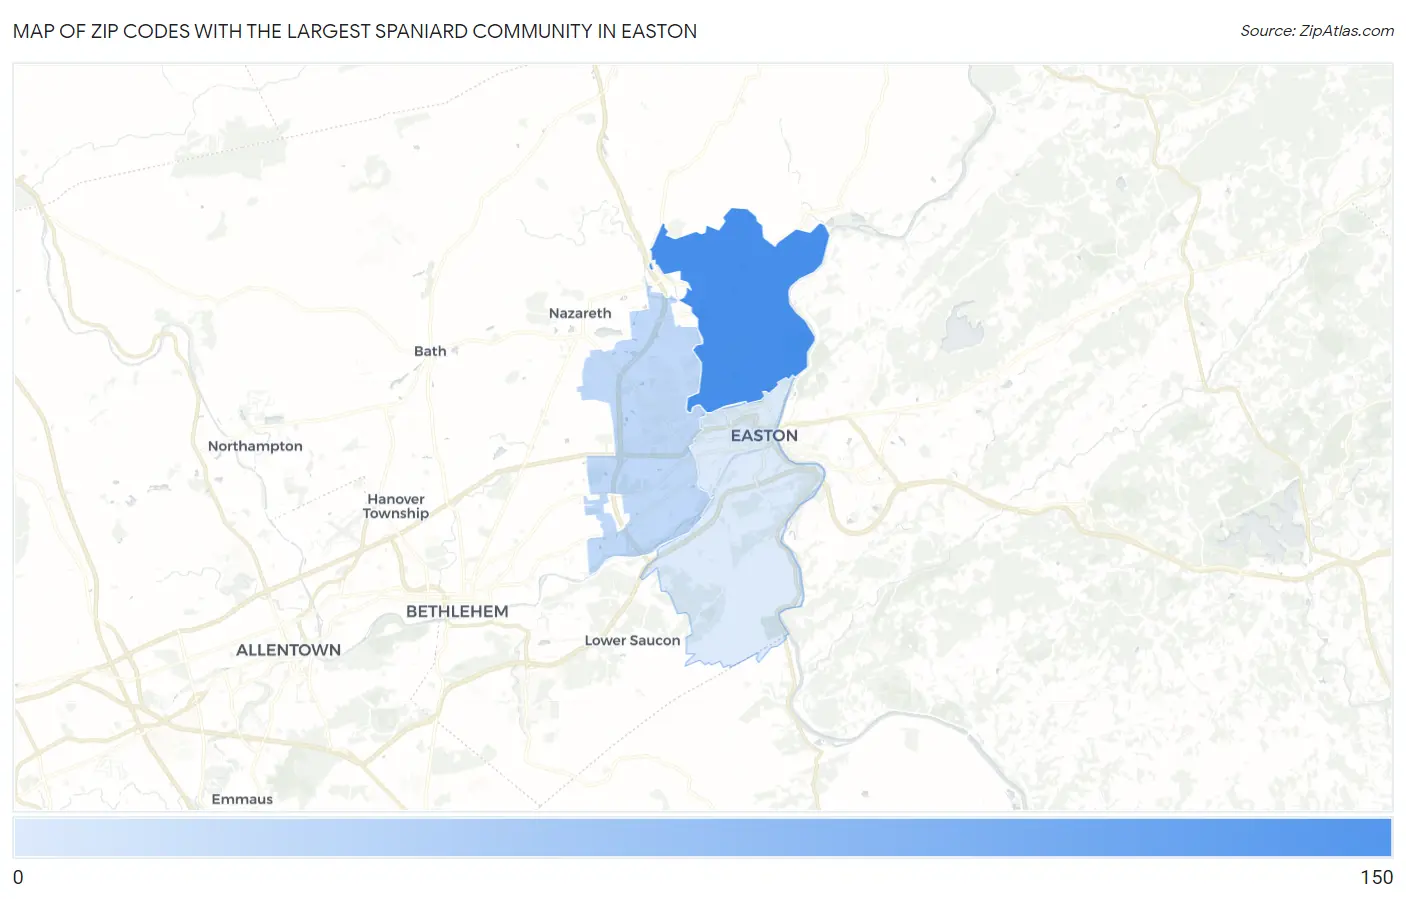
Task: Click the Nazareth map label
Action: (580, 313)
